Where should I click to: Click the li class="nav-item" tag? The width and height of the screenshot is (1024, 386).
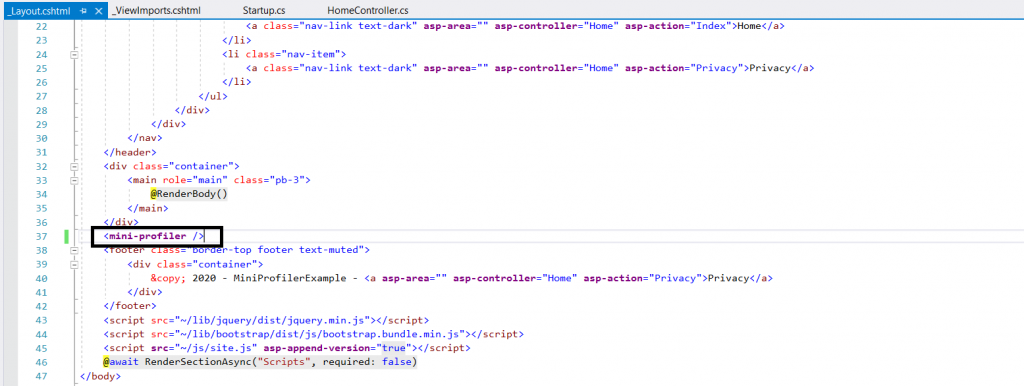click(284, 55)
